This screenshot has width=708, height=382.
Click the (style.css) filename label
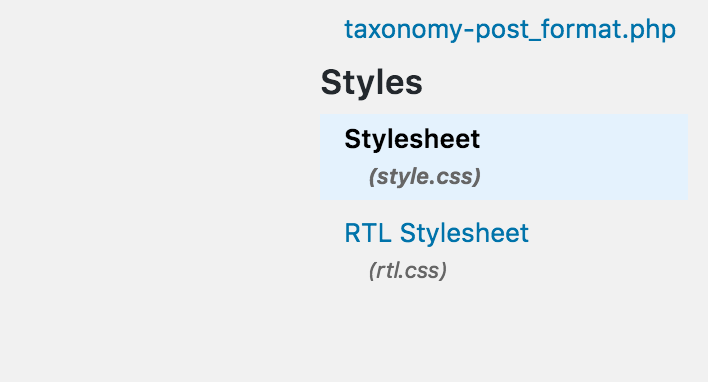pyautogui.click(x=425, y=177)
